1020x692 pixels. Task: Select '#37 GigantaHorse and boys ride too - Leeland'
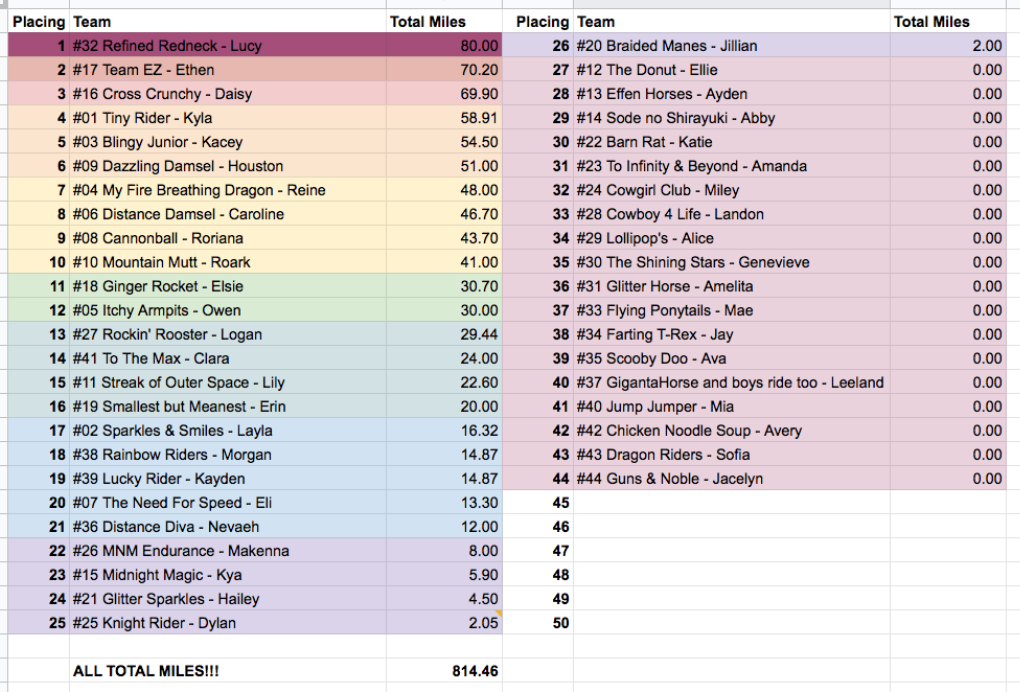732,382
